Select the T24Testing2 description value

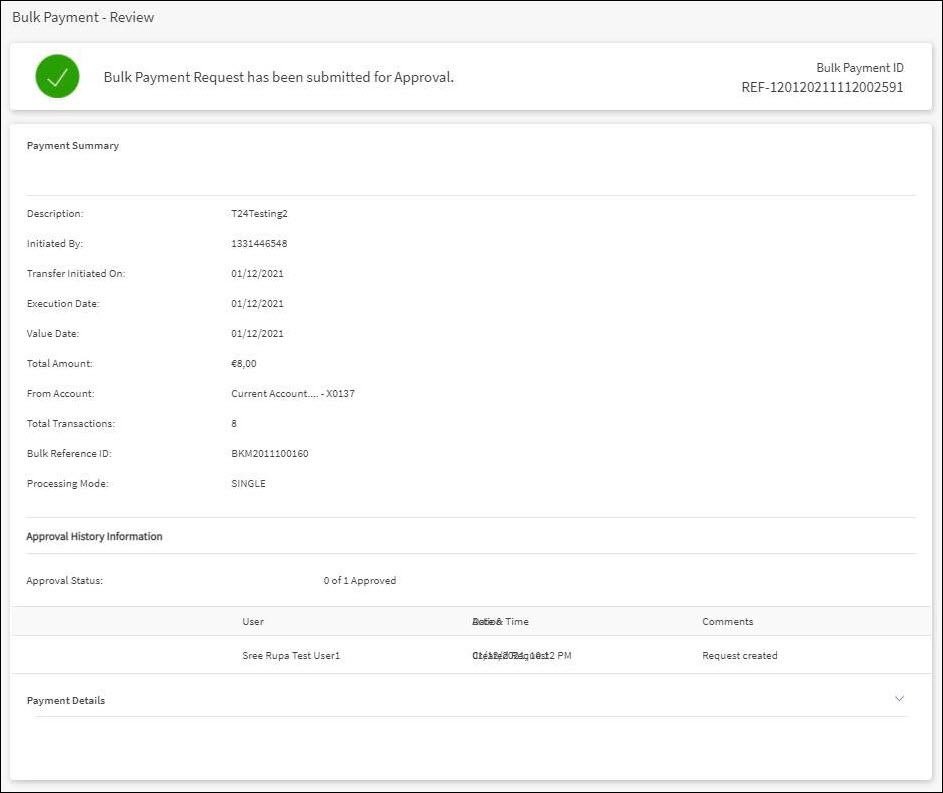259,213
